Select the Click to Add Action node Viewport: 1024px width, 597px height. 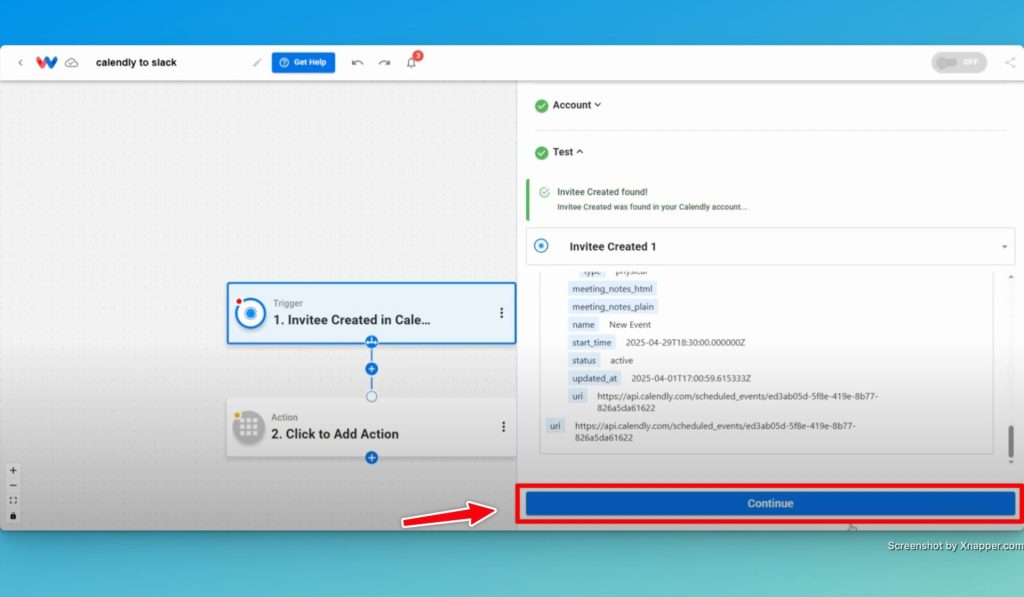coord(371,427)
